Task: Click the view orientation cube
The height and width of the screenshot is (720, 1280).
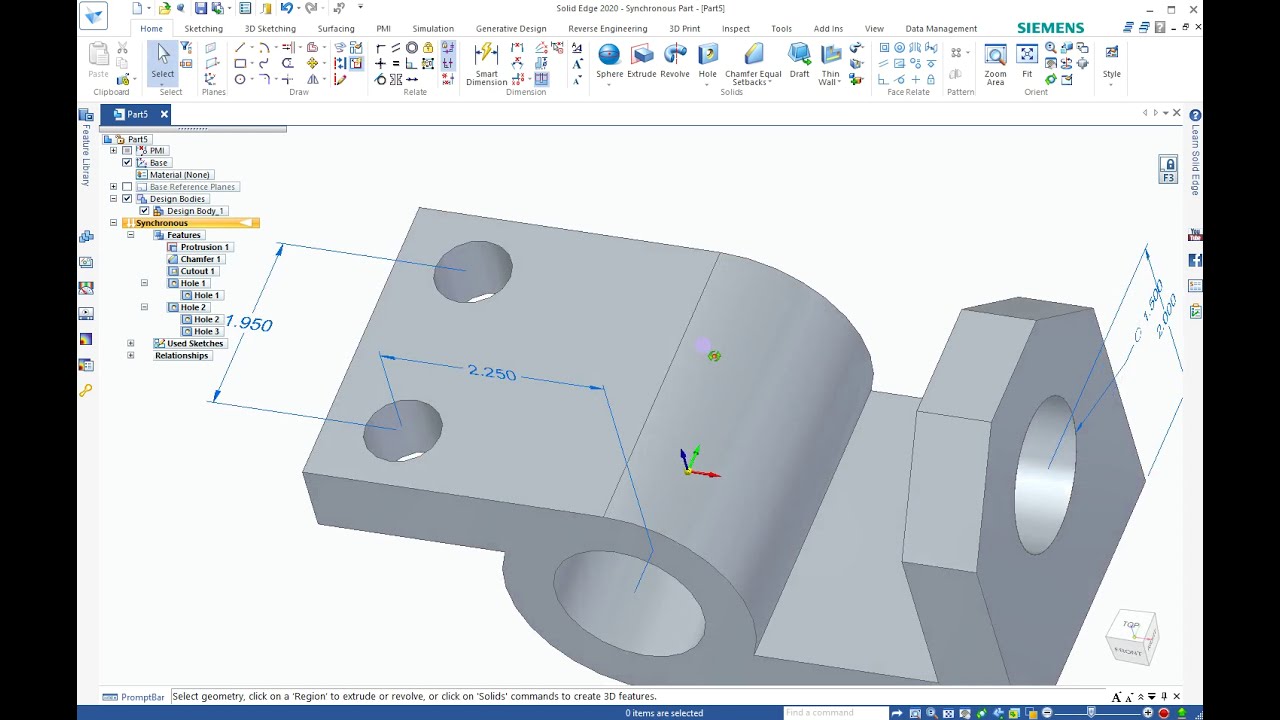Action: pos(1131,636)
